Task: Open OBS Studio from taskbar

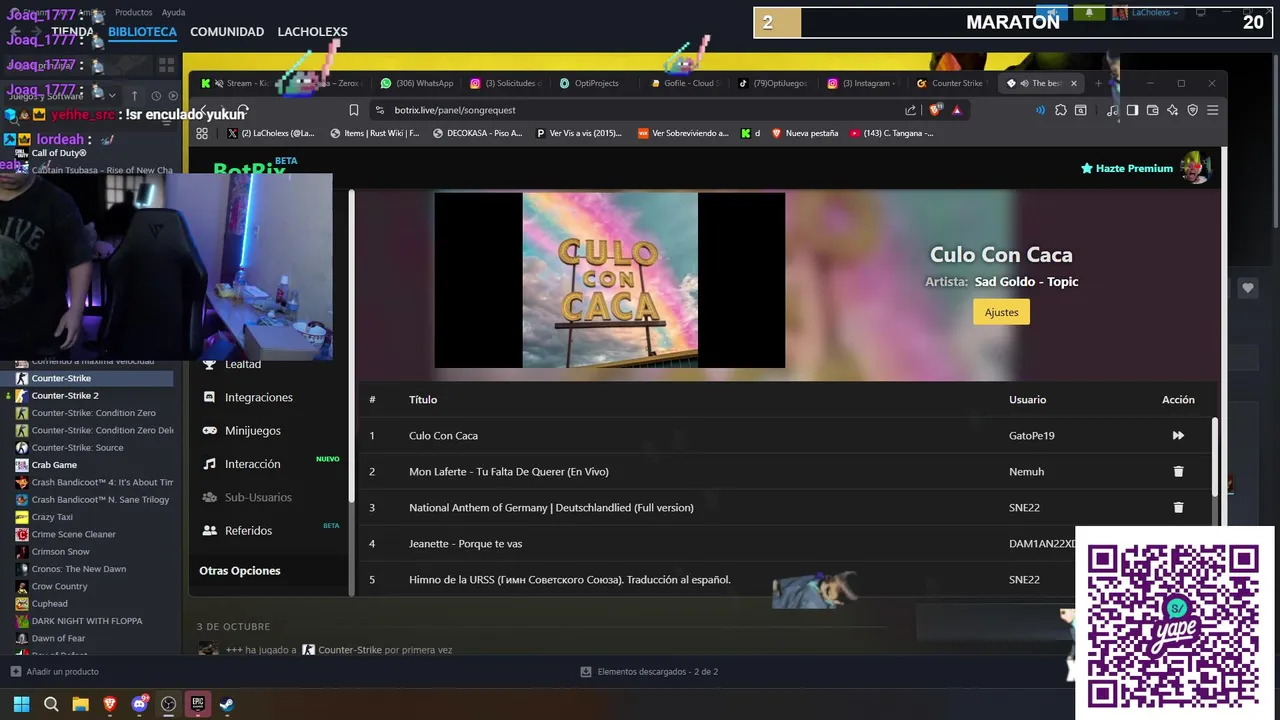Action: [x=168, y=704]
